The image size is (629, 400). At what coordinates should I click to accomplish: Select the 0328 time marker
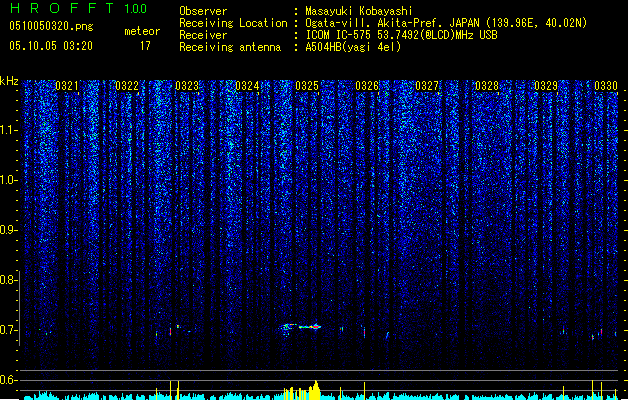tap(487, 86)
